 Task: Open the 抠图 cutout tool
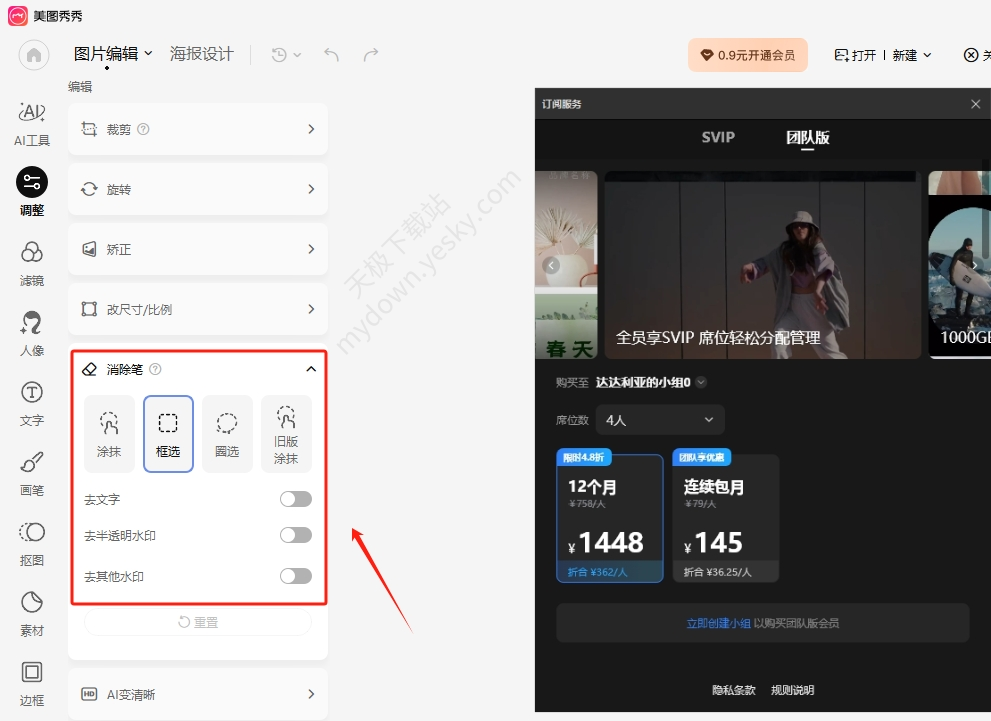(32, 544)
